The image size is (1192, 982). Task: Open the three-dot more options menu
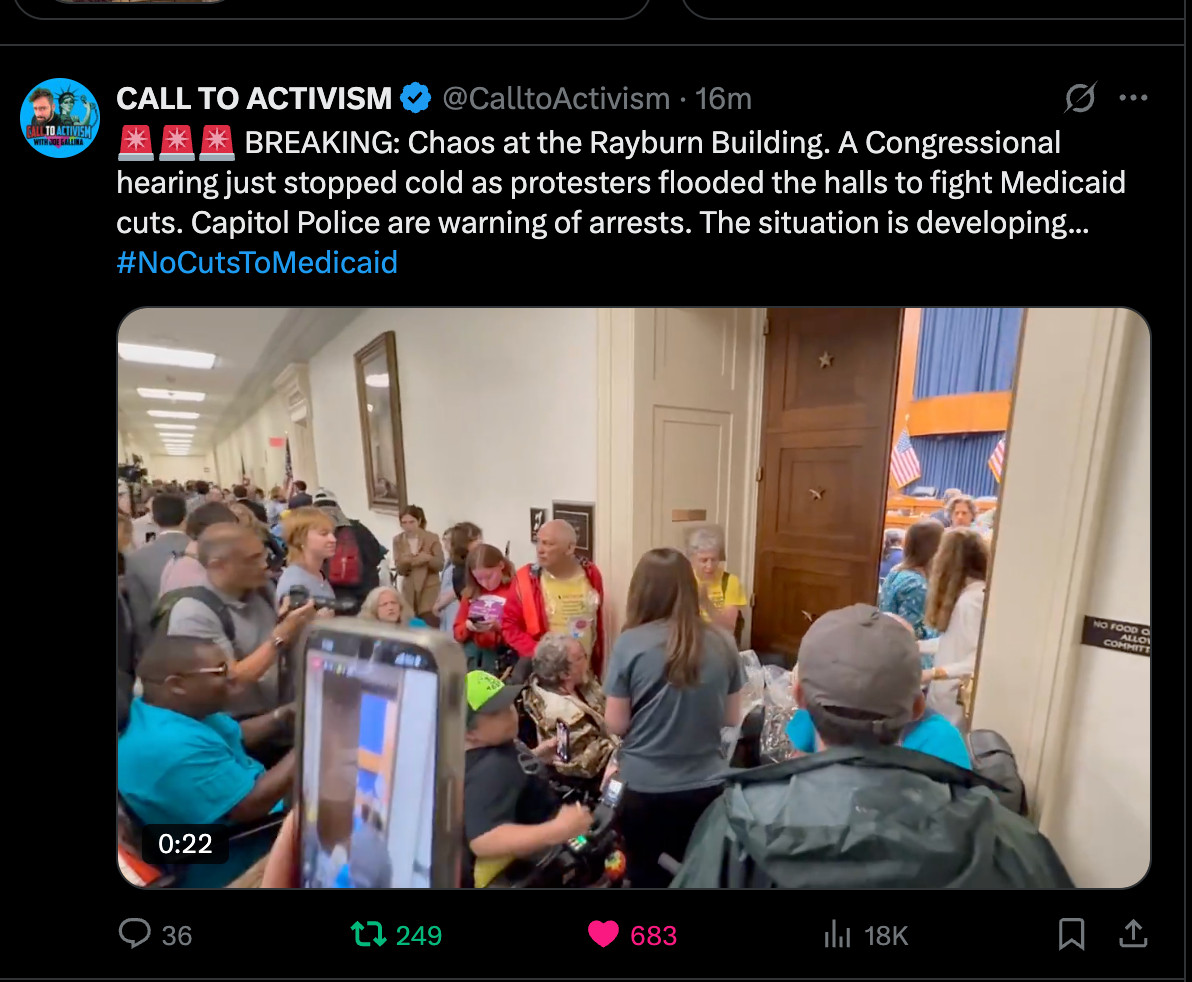pos(1133,97)
